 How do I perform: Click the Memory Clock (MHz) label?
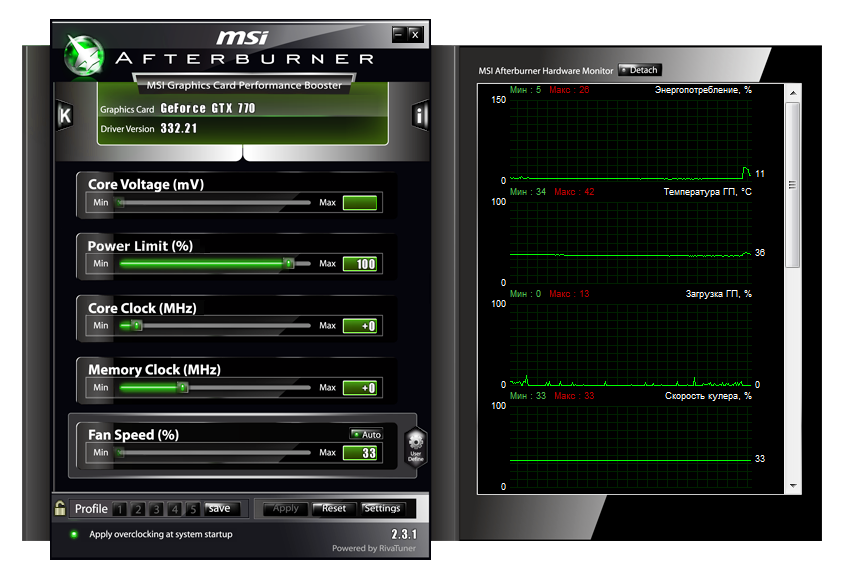tap(155, 369)
